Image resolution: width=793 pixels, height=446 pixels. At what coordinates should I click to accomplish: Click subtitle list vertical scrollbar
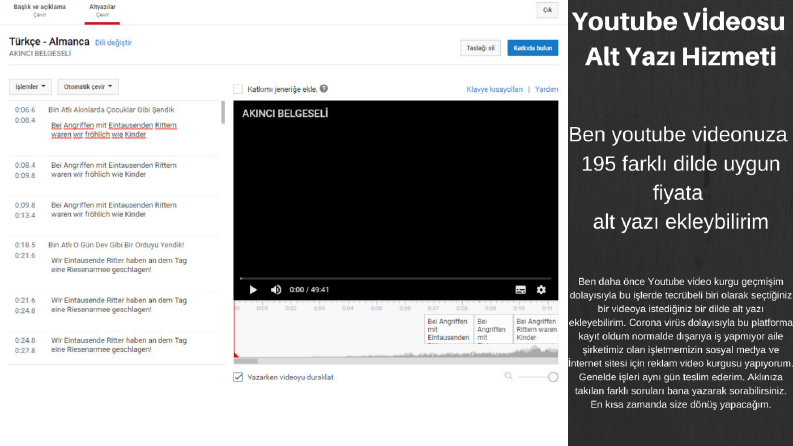223,112
